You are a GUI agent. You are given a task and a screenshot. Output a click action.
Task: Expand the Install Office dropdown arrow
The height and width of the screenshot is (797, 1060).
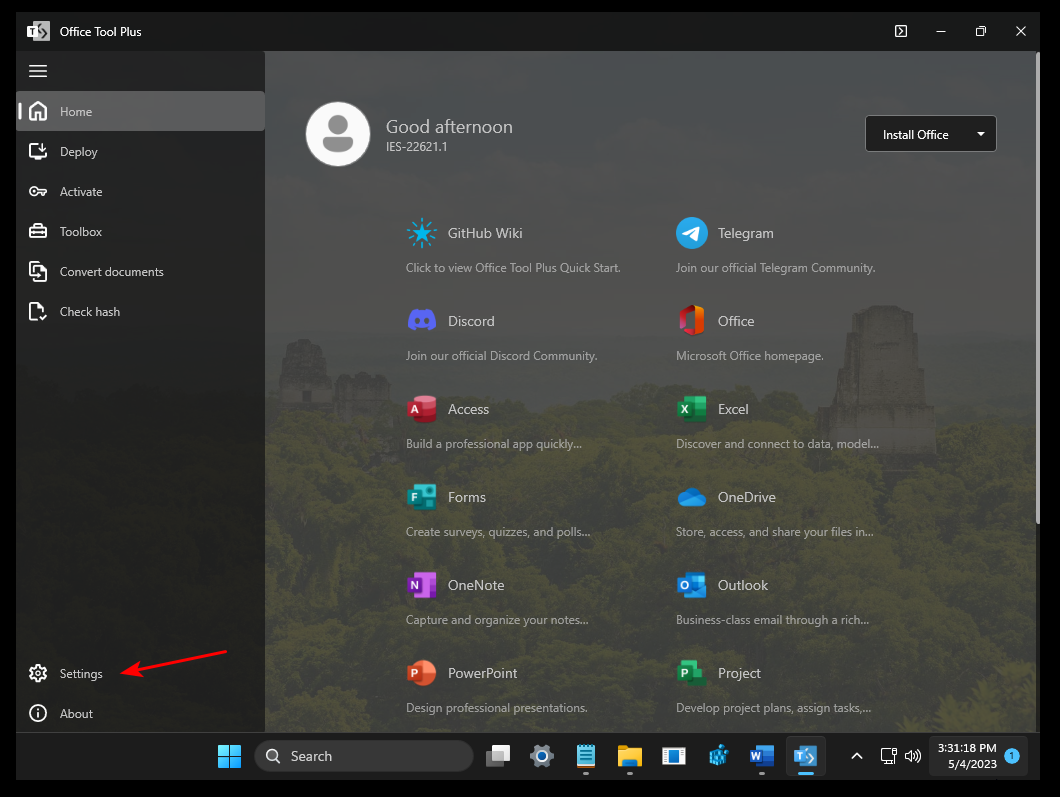pyautogui.click(x=981, y=134)
